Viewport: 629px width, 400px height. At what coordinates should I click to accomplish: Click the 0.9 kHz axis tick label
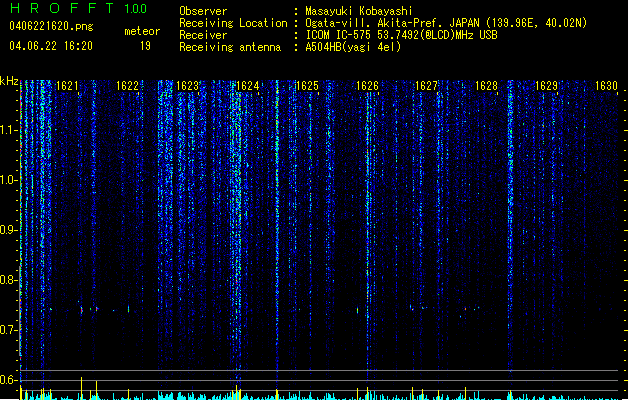click(x=8, y=230)
